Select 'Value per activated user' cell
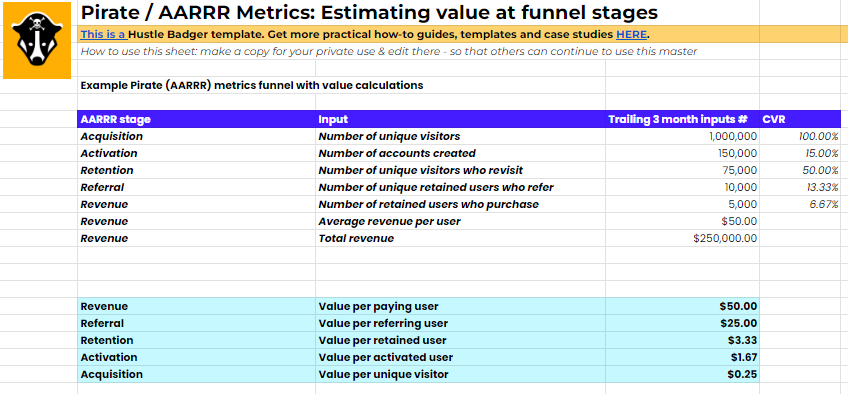Screen dimensions: 848x394 pos(461,357)
